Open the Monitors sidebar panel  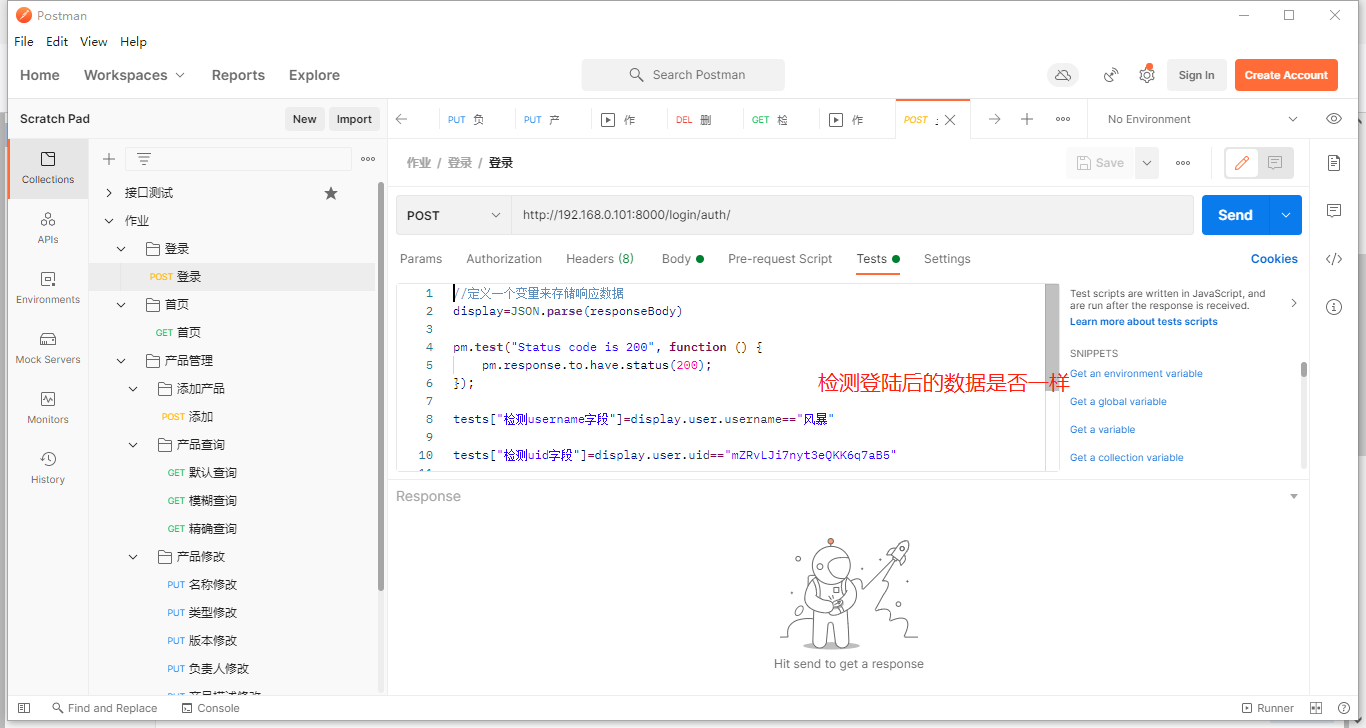pyautogui.click(x=48, y=407)
